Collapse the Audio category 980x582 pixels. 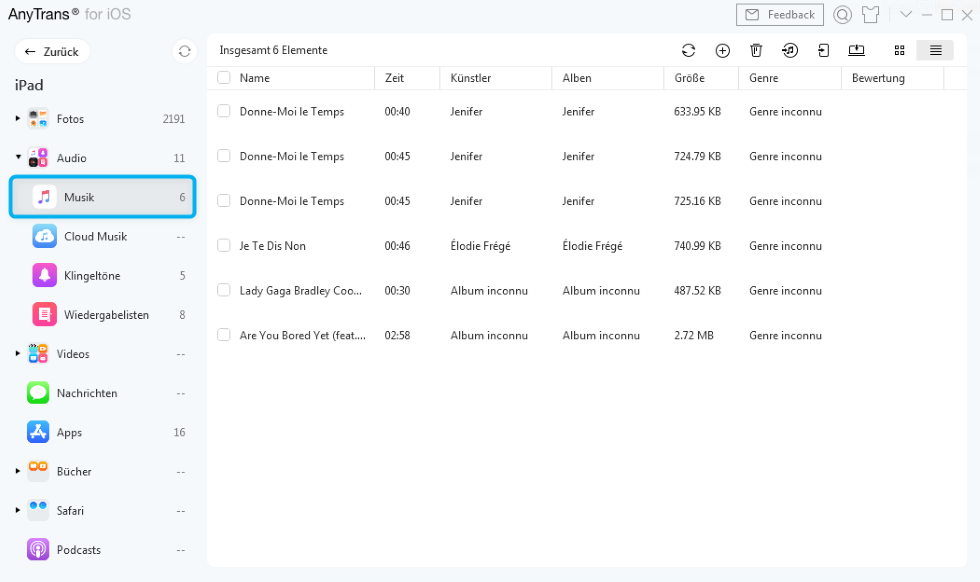(17, 158)
